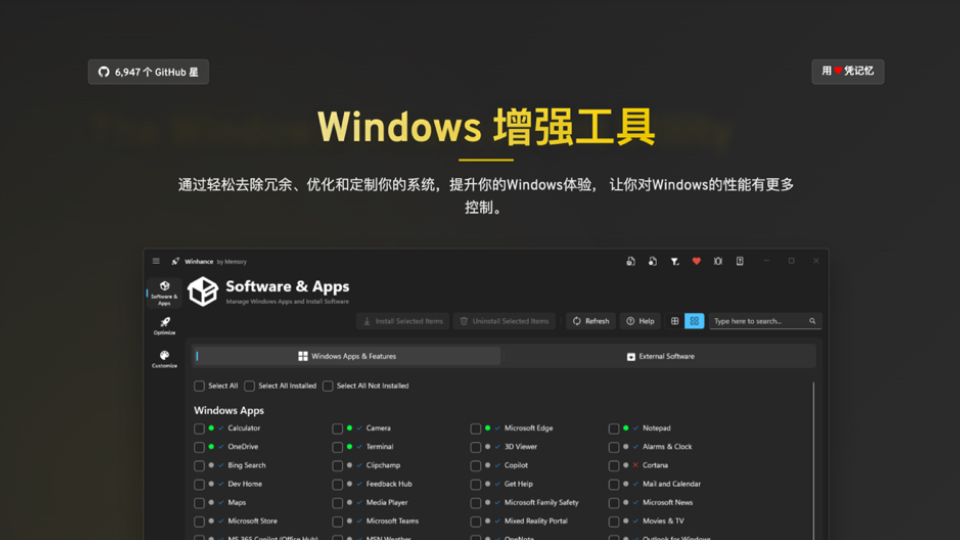The height and width of the screenshot is (540, 960).
Task: Check the OneDrive app checkbox
Action: click(199, 448)
